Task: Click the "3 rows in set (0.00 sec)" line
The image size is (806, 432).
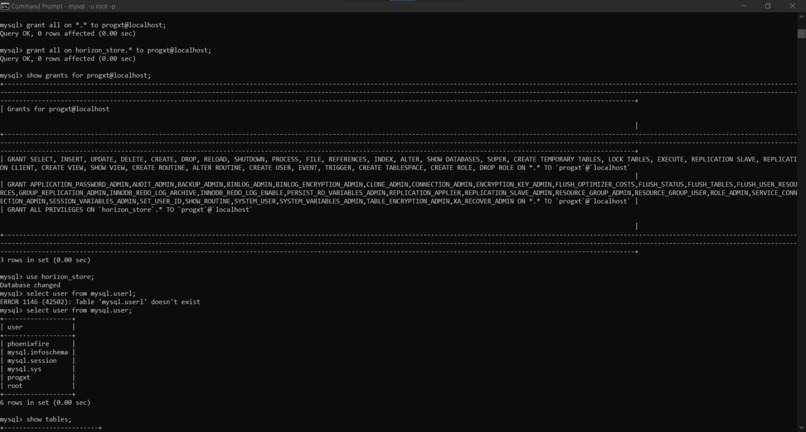Action: [45, 260]
